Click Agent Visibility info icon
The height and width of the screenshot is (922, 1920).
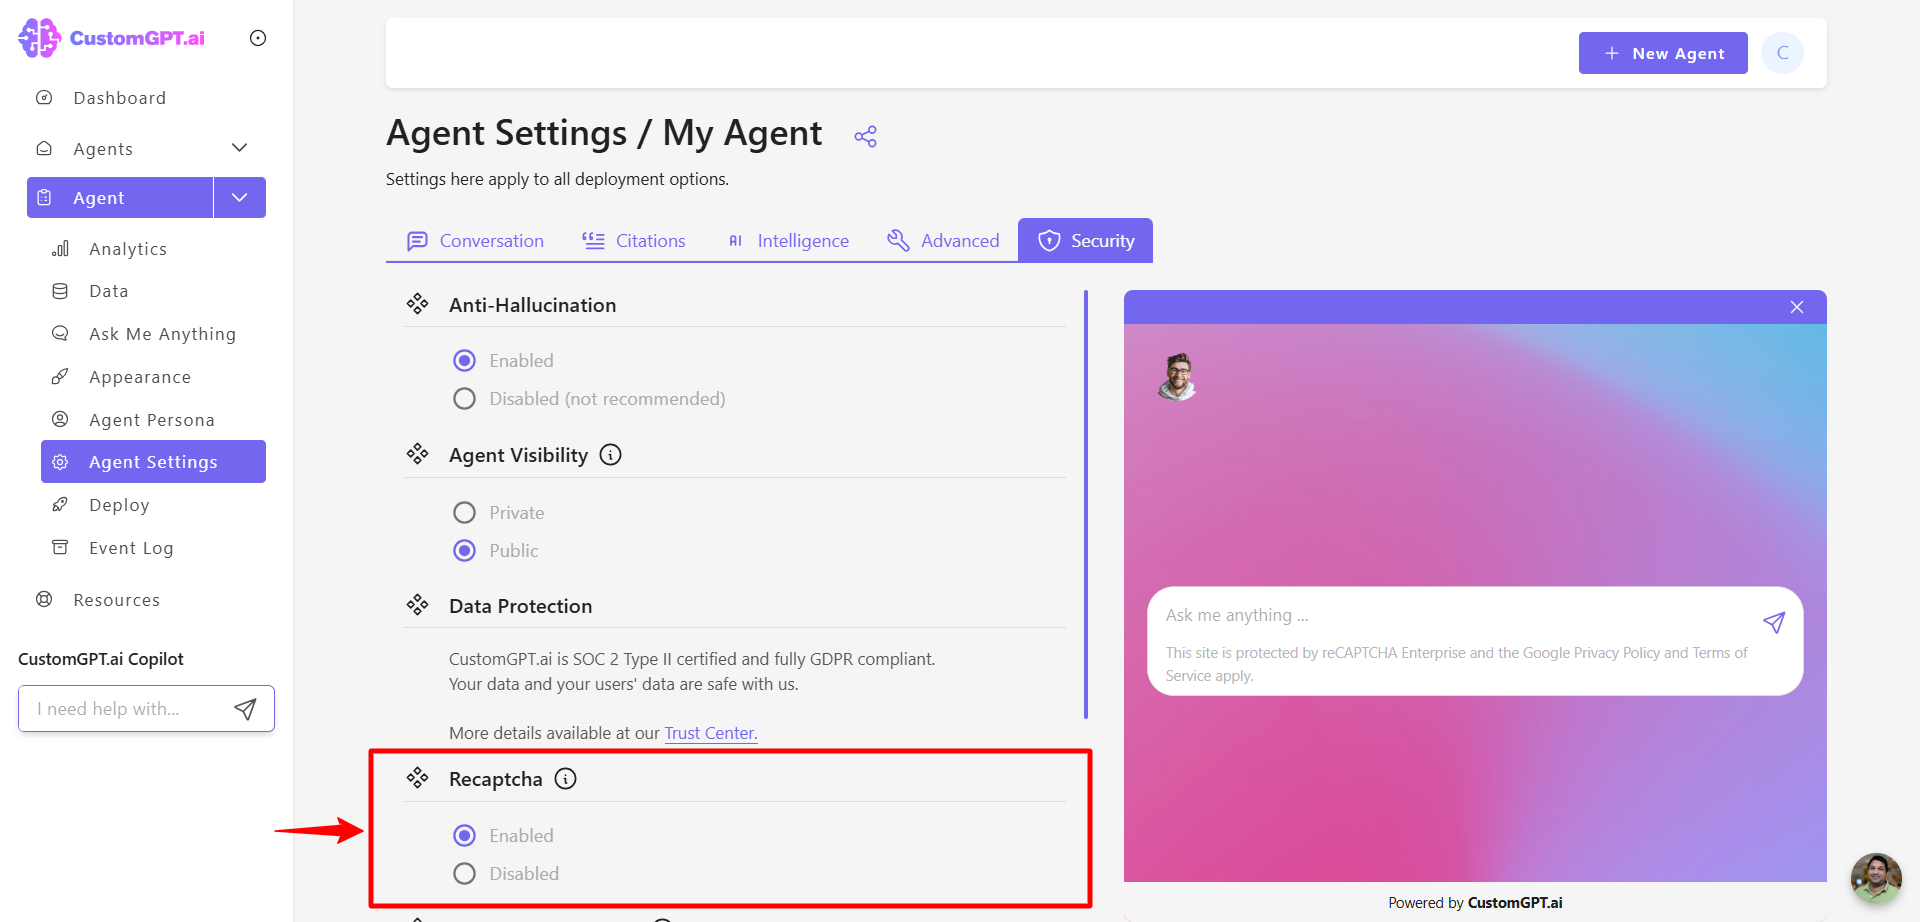(x=610, y=455)
